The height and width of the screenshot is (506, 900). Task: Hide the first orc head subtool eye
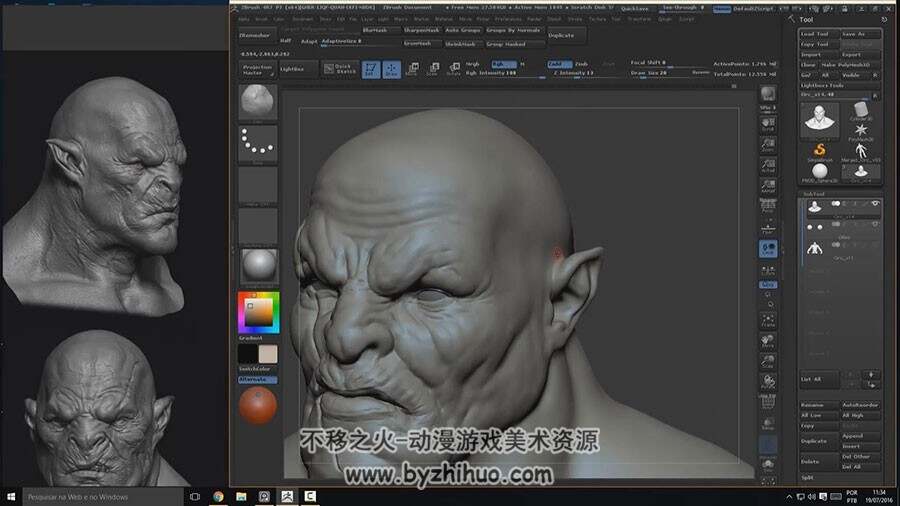coord(875,204)
